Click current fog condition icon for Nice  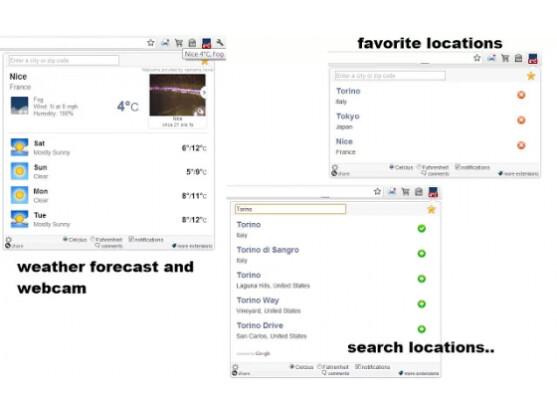pos(20,105)
